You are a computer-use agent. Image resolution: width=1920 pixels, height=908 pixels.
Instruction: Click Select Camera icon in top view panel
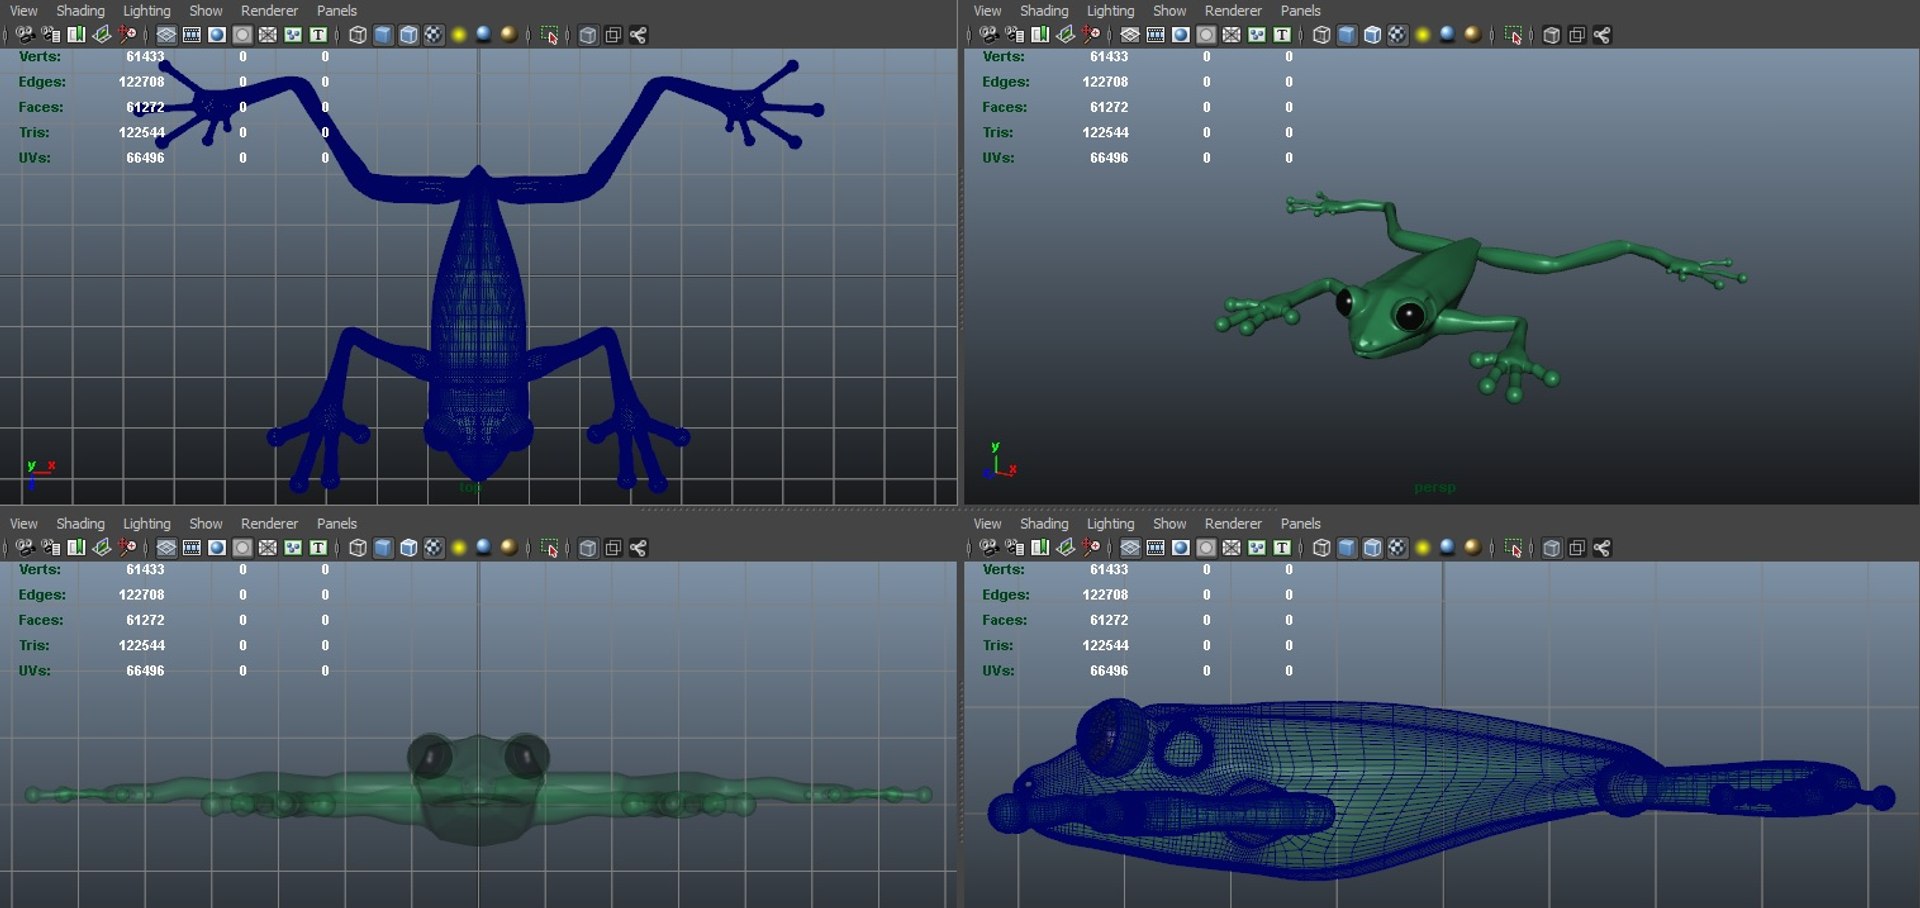[x=25, y=35]
